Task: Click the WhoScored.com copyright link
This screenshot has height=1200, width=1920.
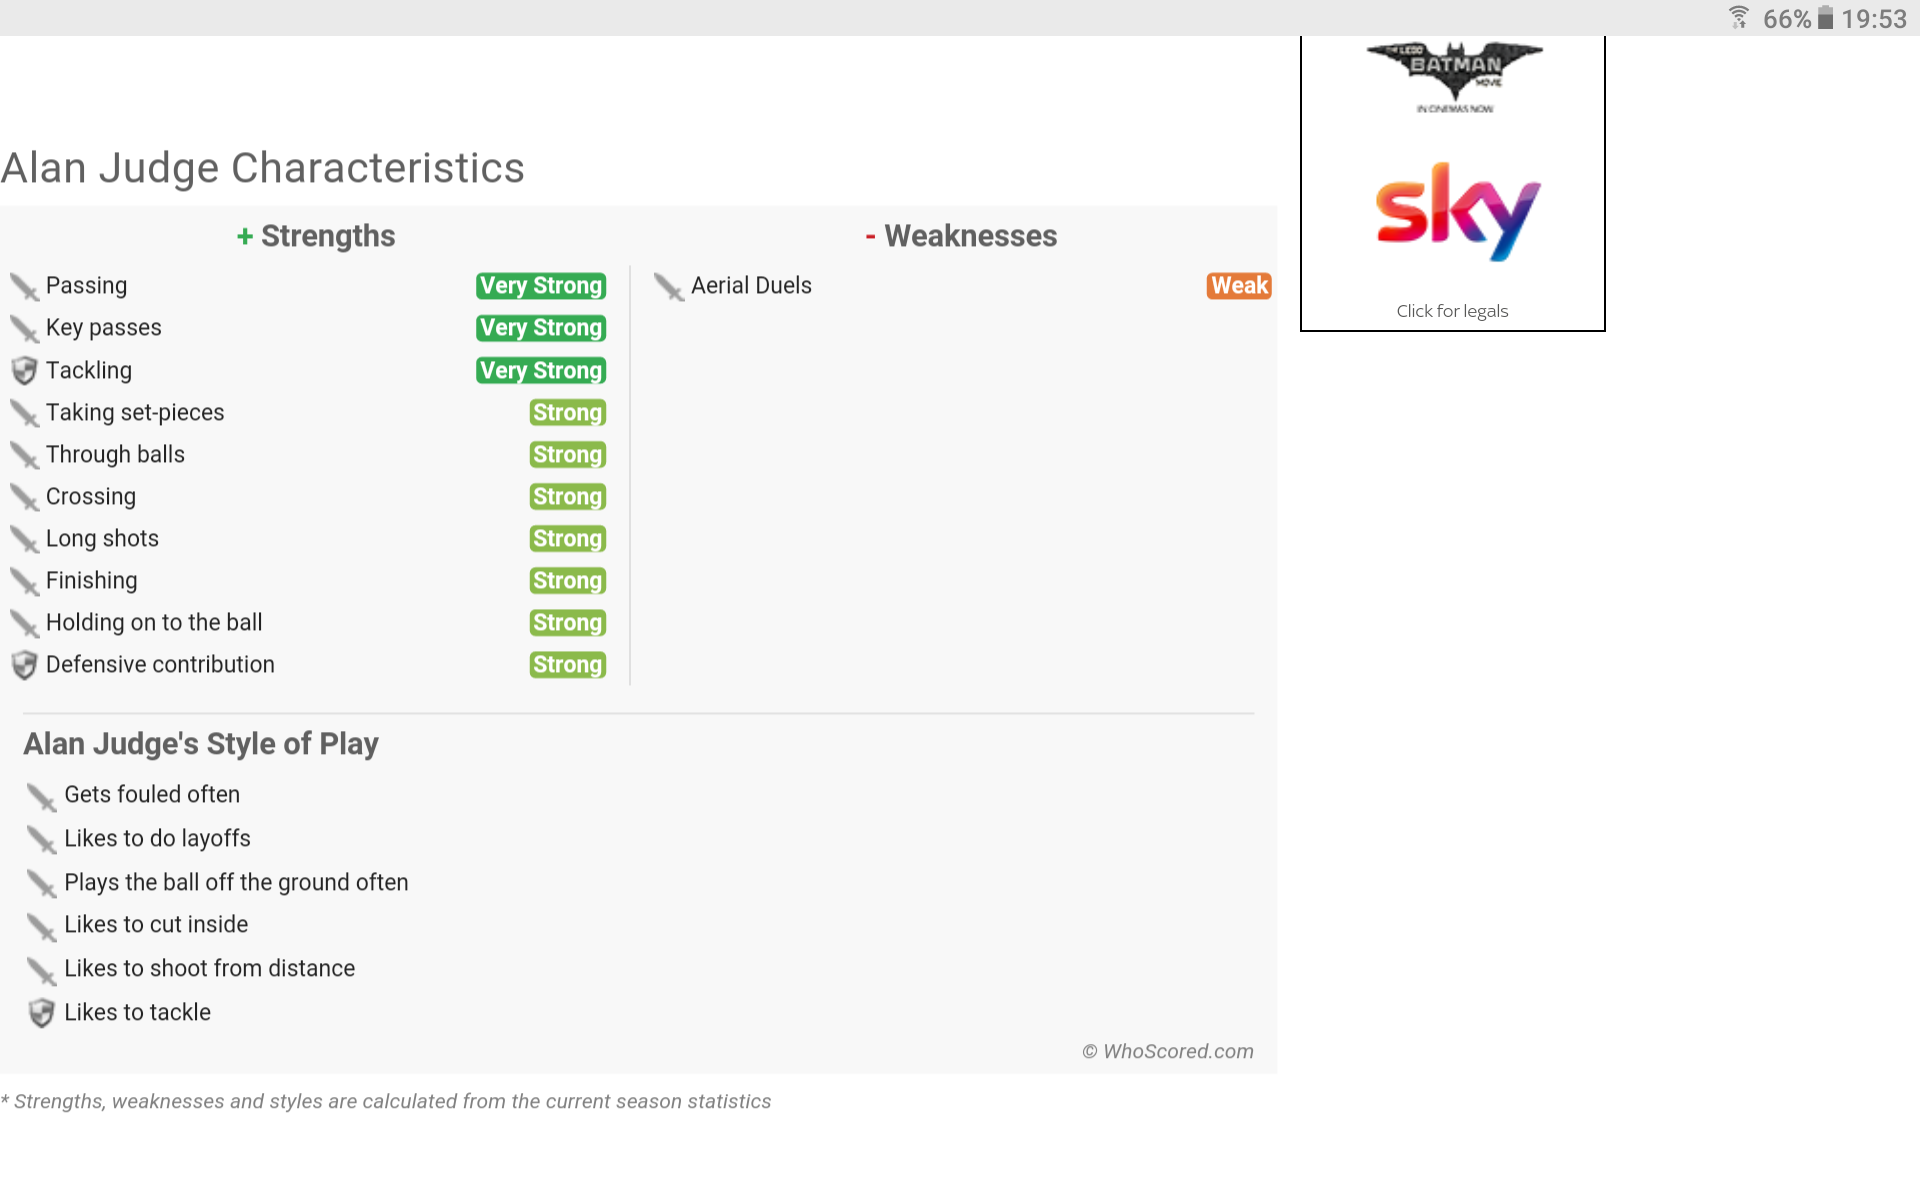Action: tap(1167, 1051)
